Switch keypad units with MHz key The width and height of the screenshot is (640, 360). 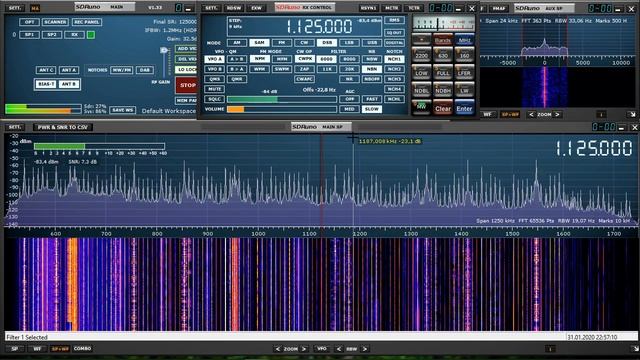(x=464, y=40)
